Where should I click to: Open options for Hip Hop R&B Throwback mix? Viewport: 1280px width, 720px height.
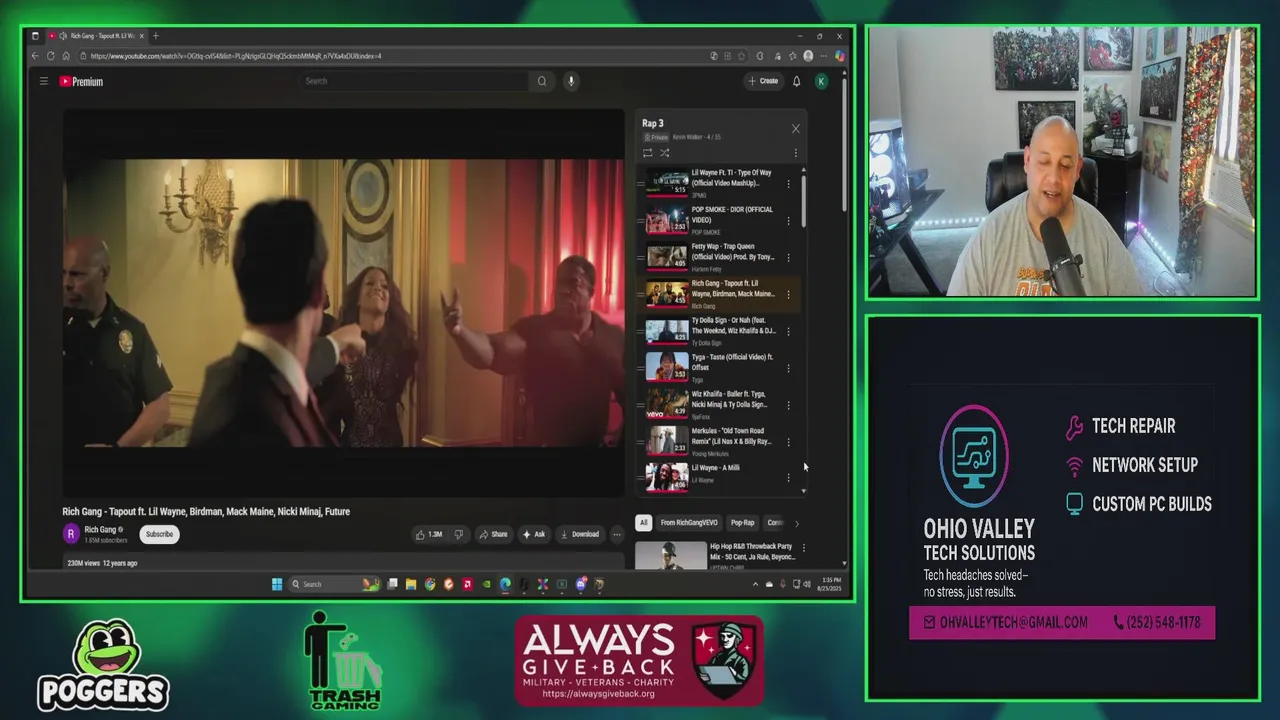pyautogui.click(x=803, y=548)
